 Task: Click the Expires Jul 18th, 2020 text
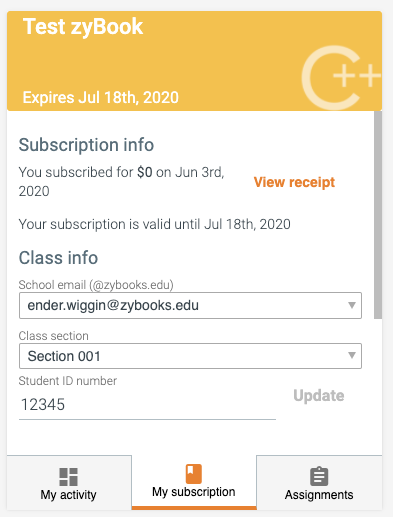(101, 98)
